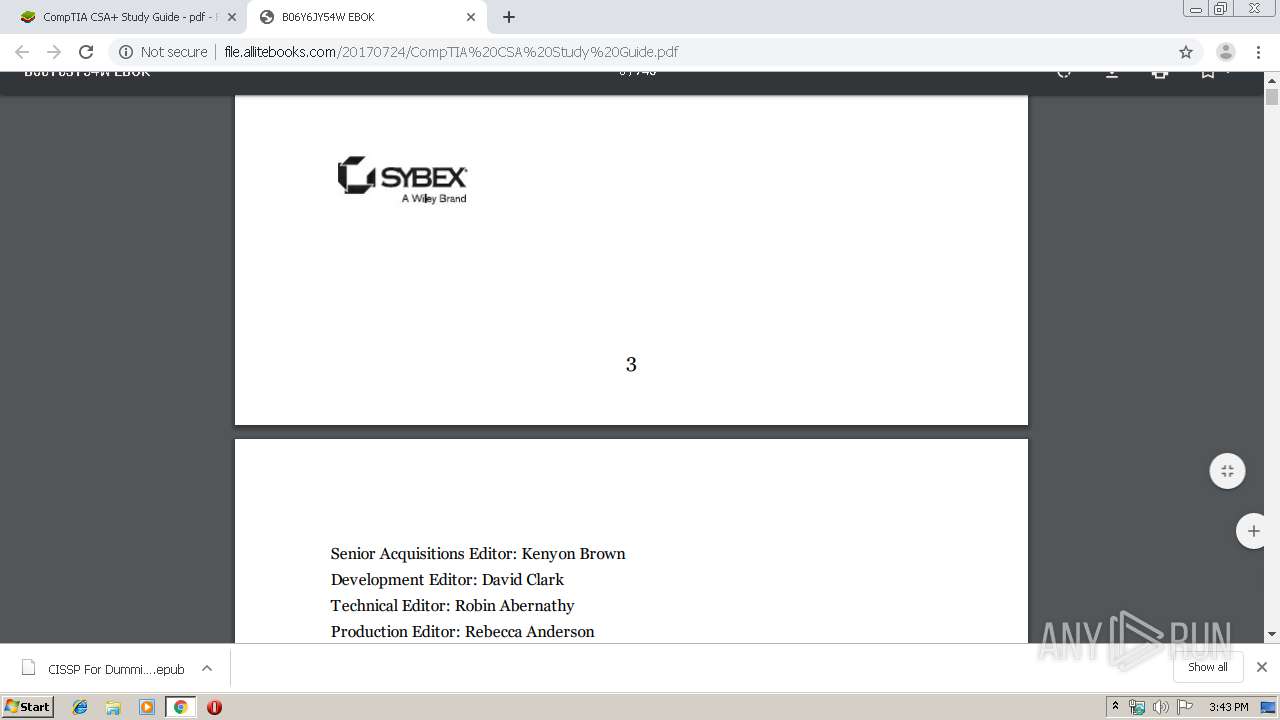The image size is (1280, 720).
Task: Click Show desktop icon in tray
Action: click(1268, 707)
